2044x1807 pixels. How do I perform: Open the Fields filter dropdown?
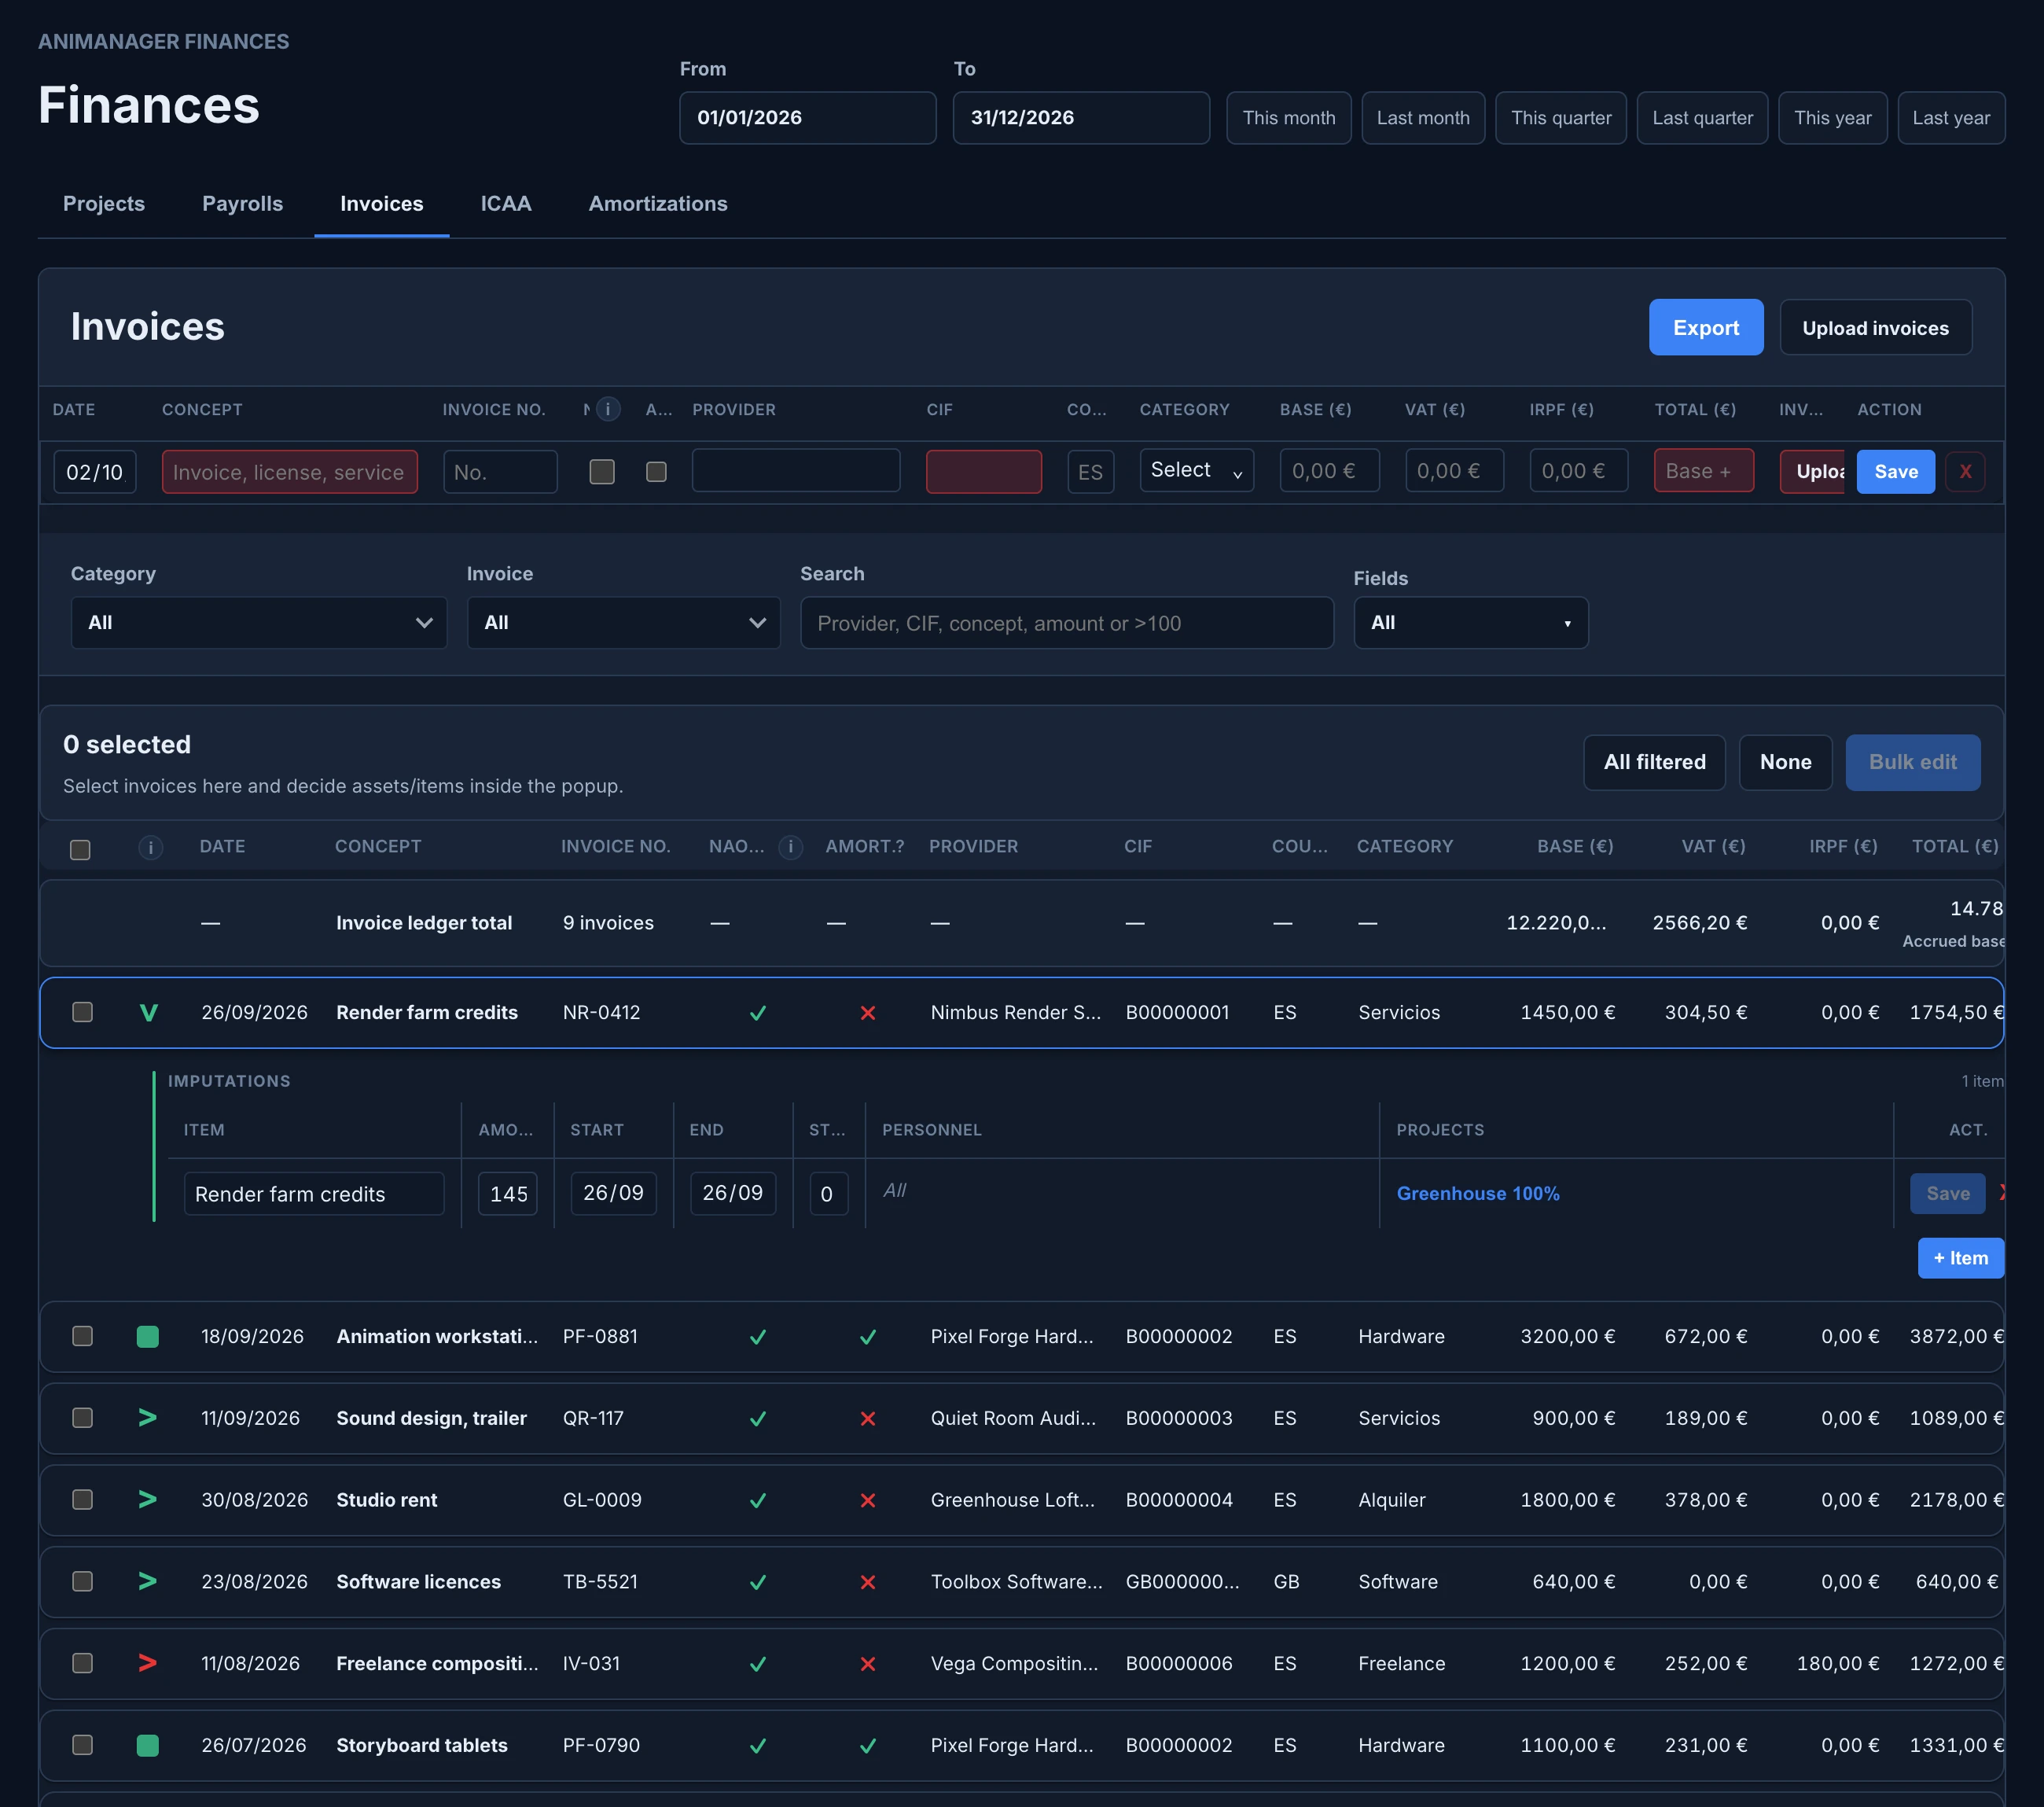[1470, 622]
